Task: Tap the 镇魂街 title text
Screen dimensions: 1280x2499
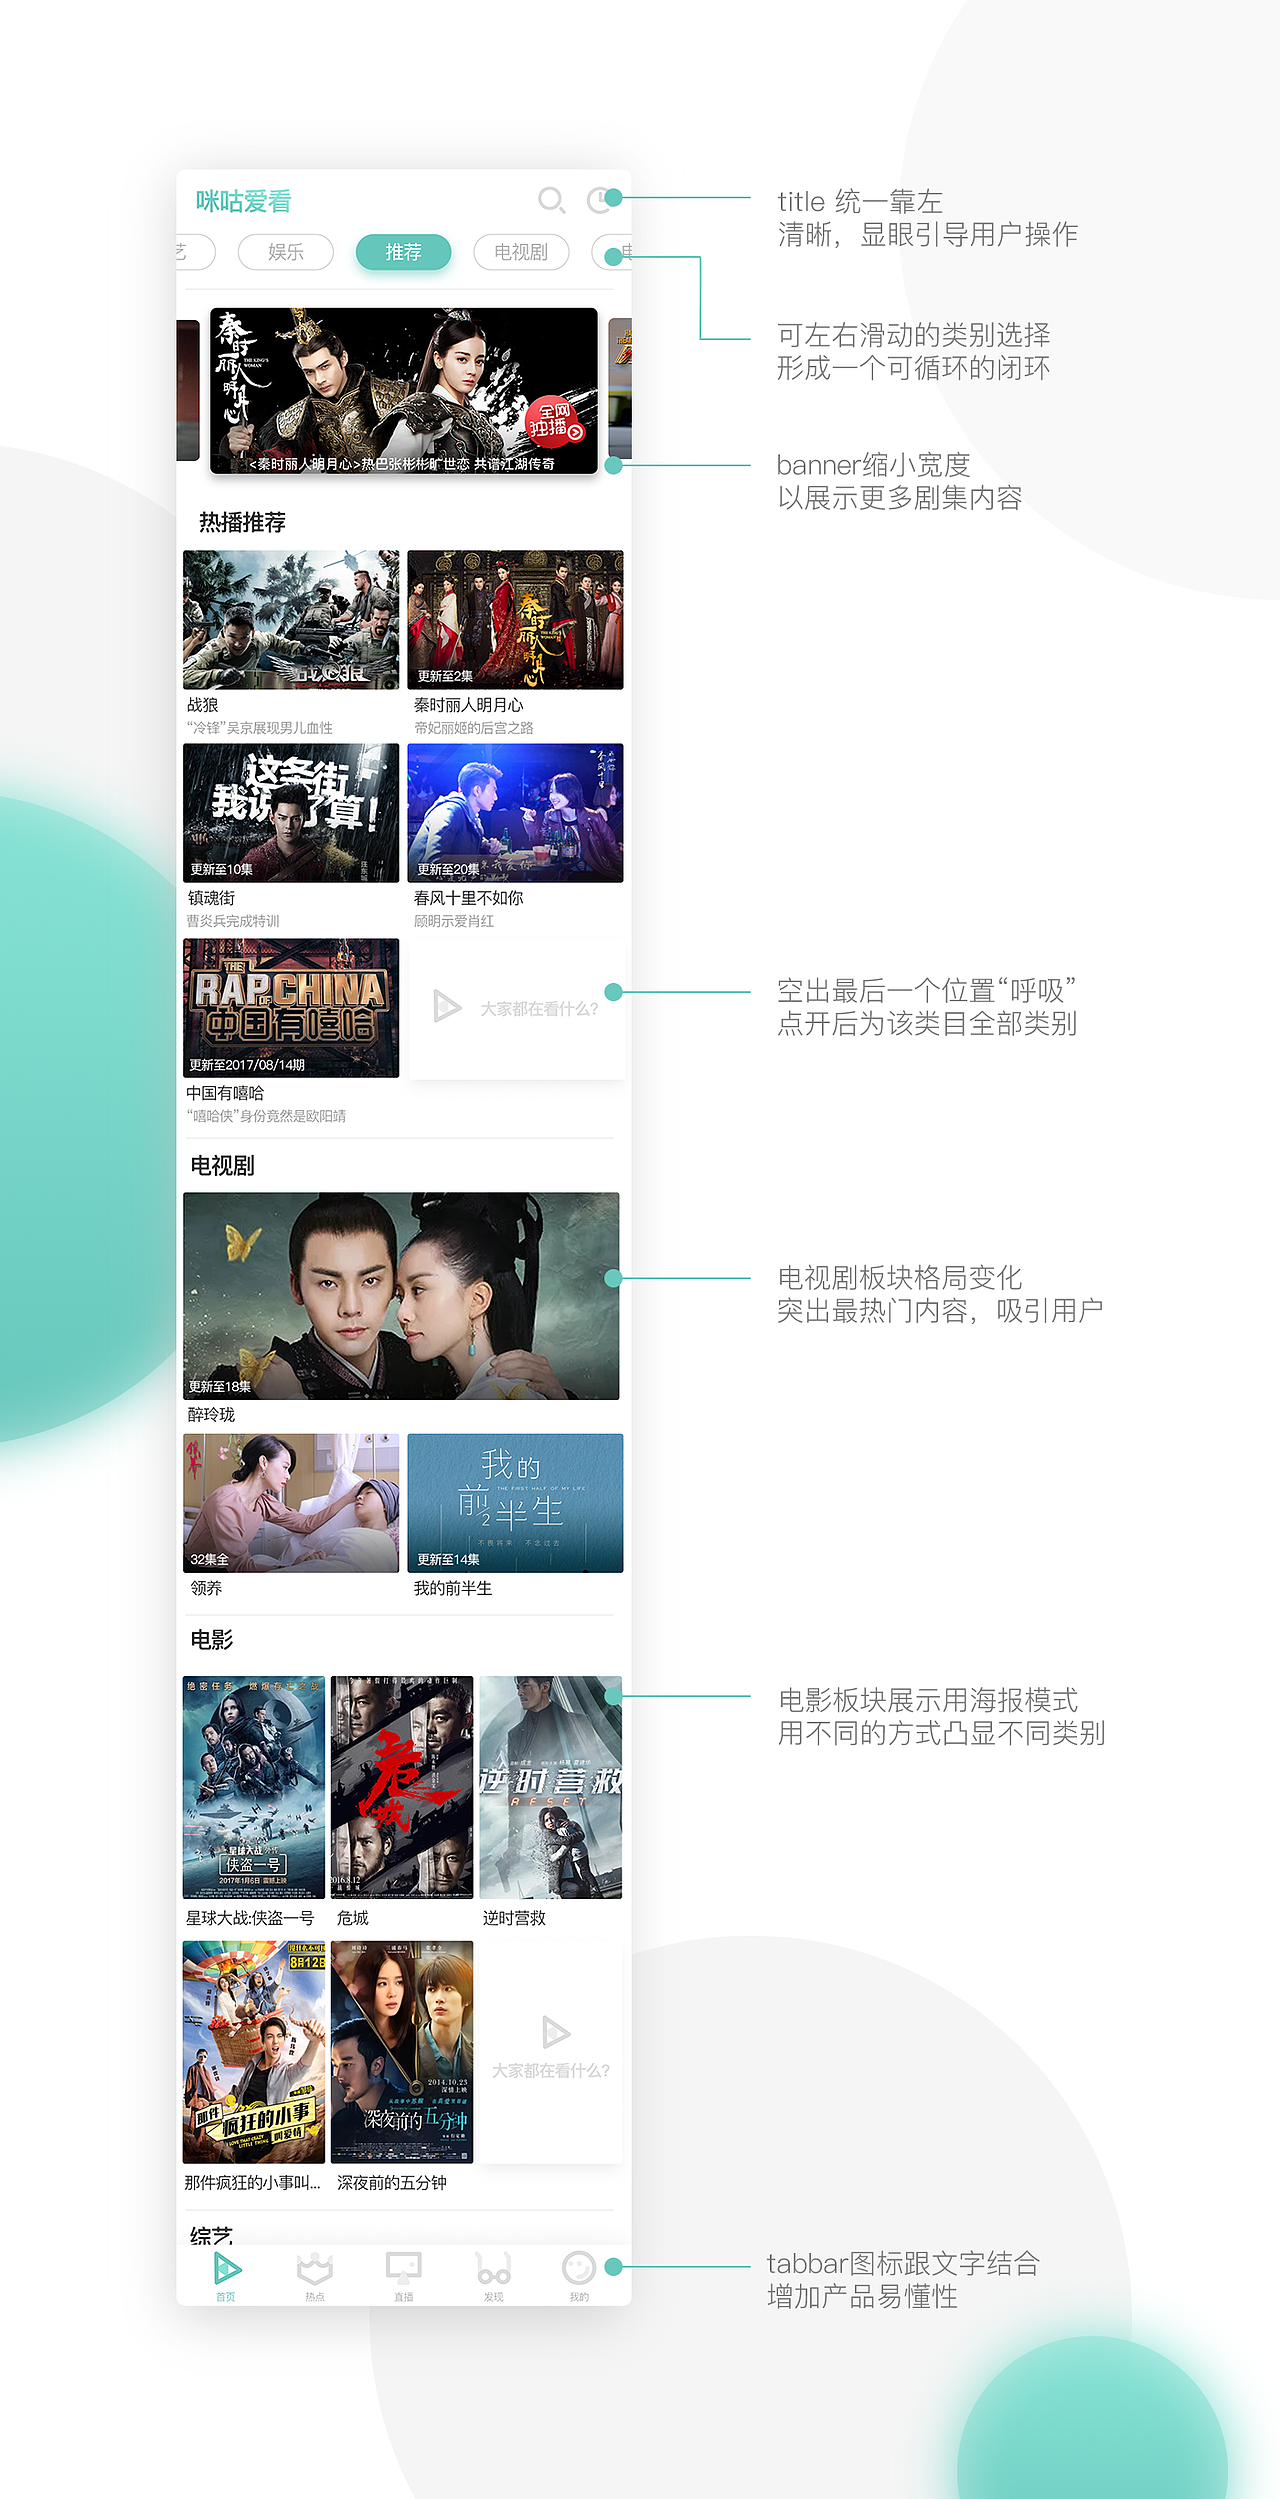Action: [x=211, y=898]
